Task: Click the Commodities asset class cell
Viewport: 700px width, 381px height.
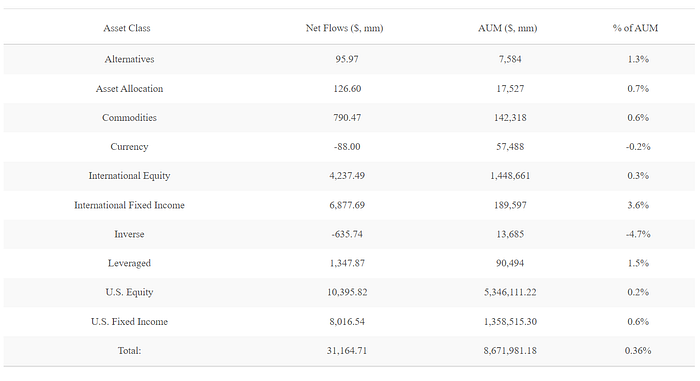Action: pyautogui.click(x=129, y=117)
